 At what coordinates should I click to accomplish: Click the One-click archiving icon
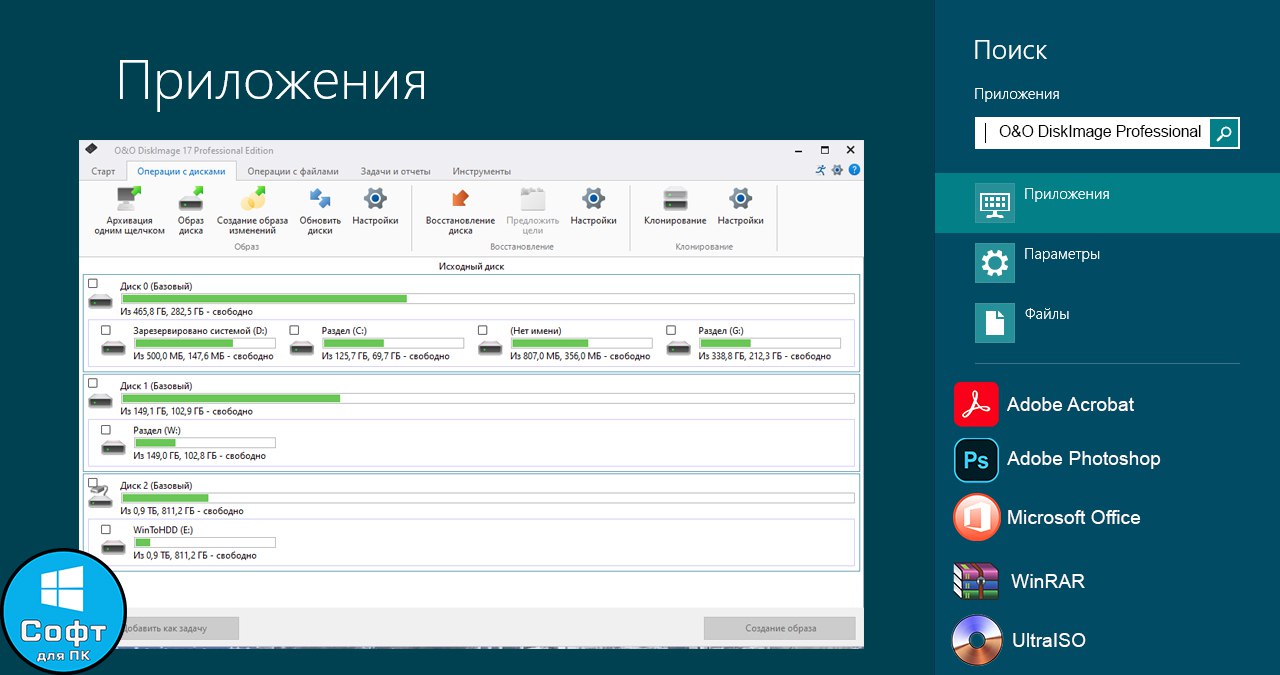129,197
